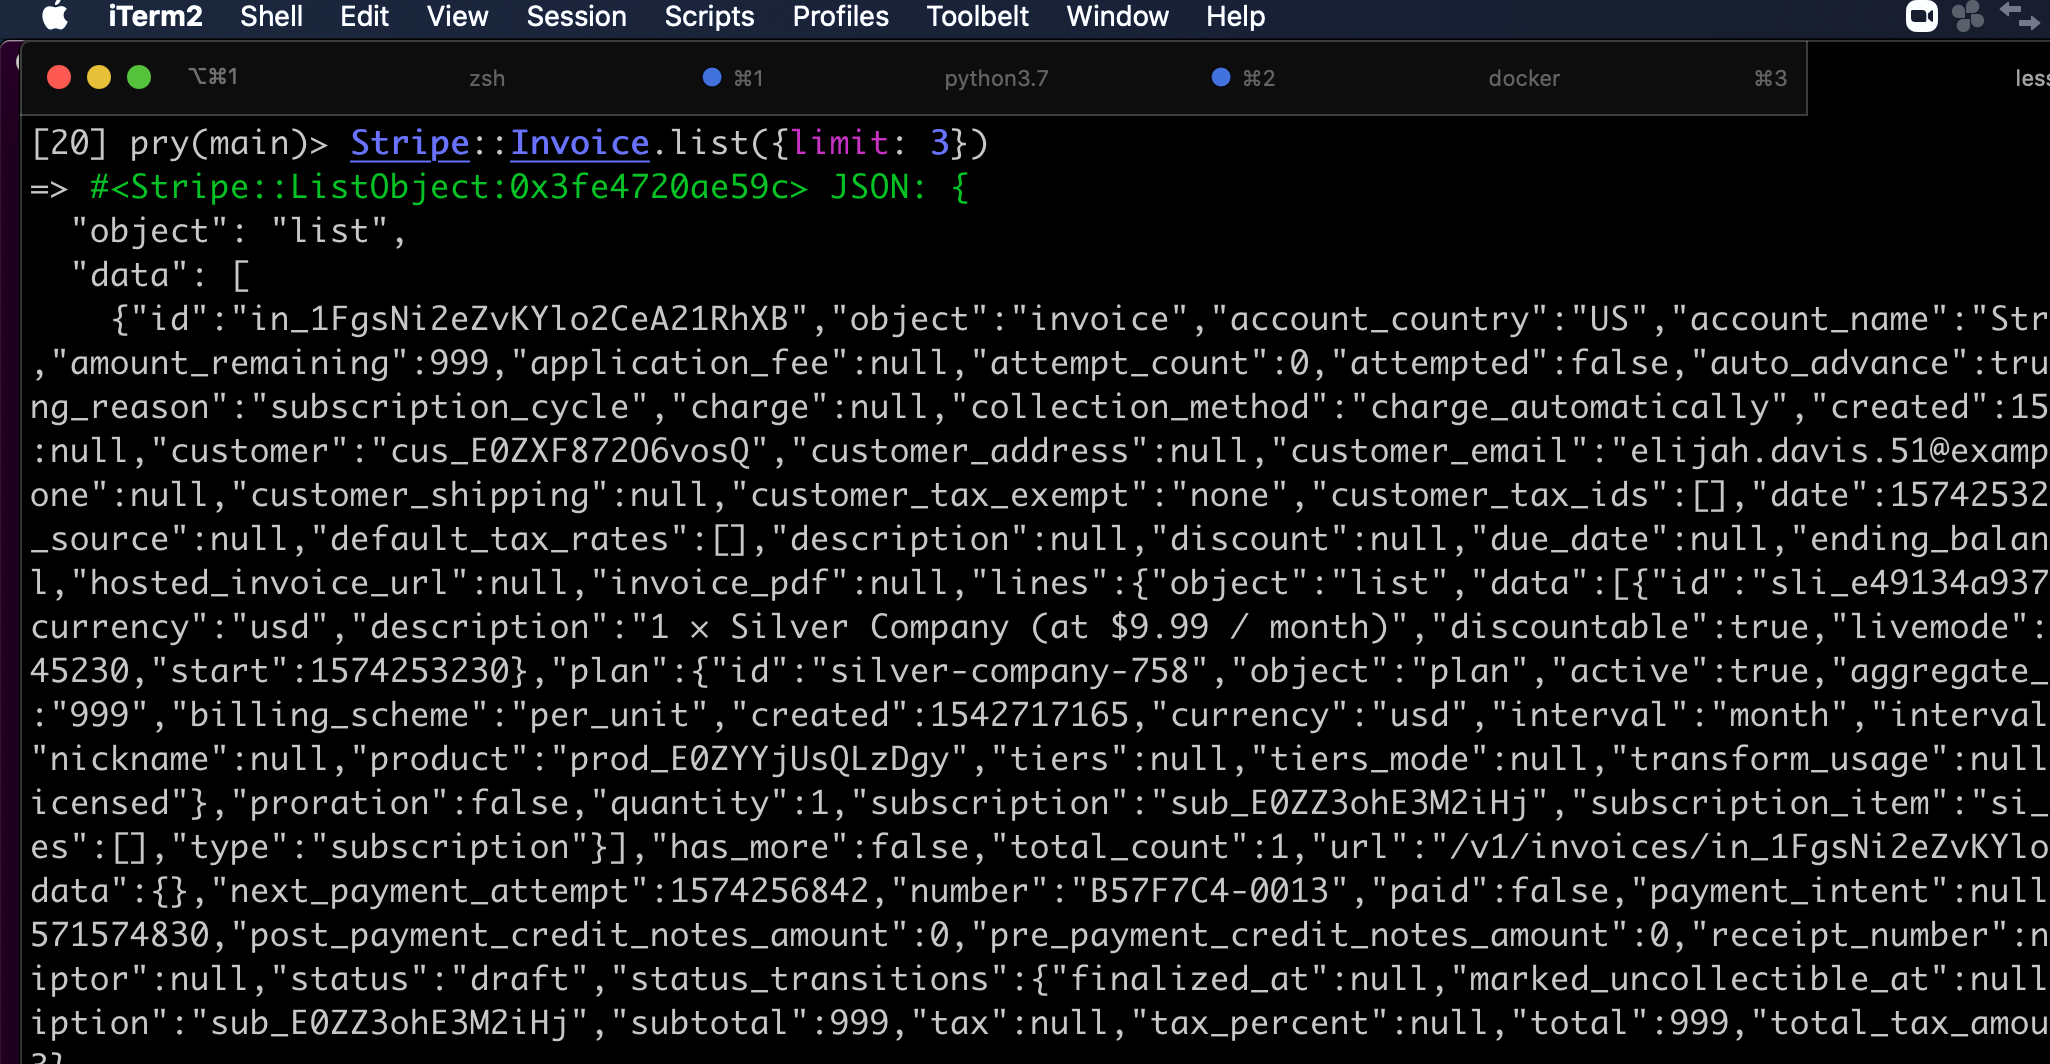The width and height of the screenshot is (2050, 1064).
Task: Click the invoice number B57F7C4-0013
Action: point(1209,891)
